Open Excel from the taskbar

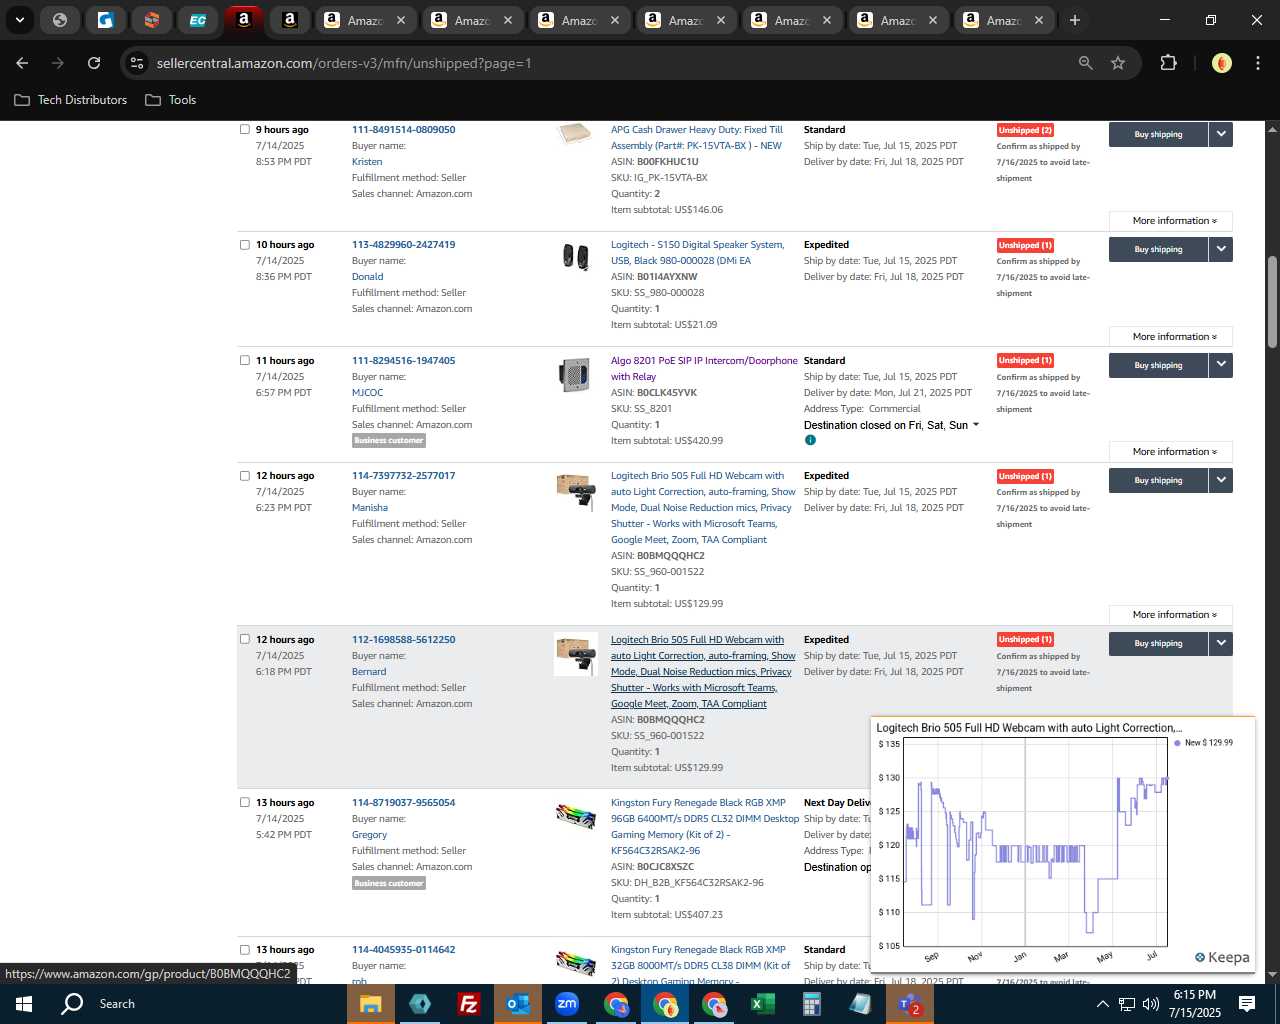point(762,1004)
